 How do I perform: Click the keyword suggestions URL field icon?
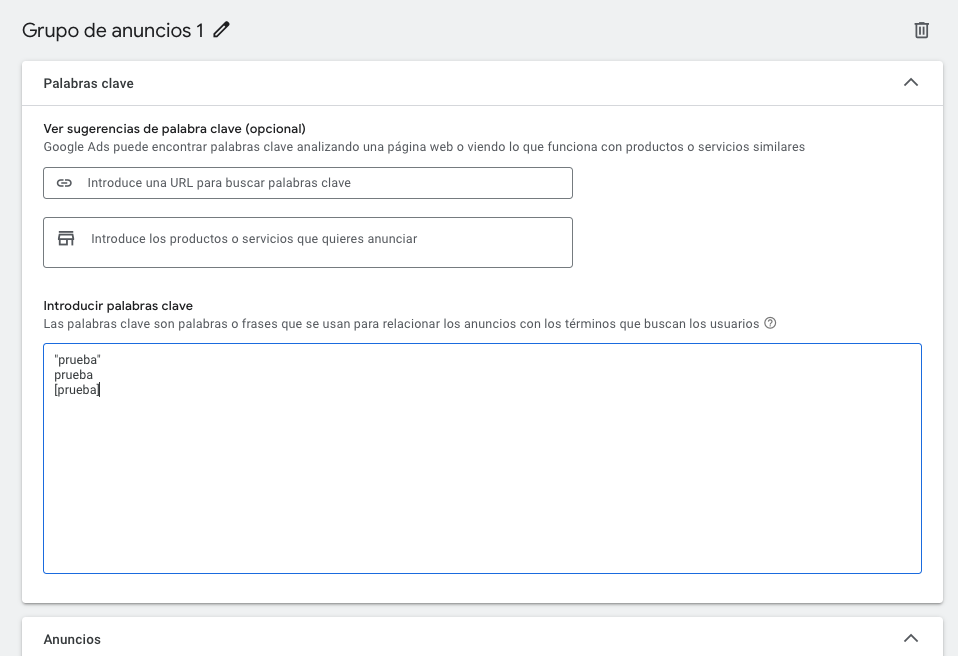point(64,182)
